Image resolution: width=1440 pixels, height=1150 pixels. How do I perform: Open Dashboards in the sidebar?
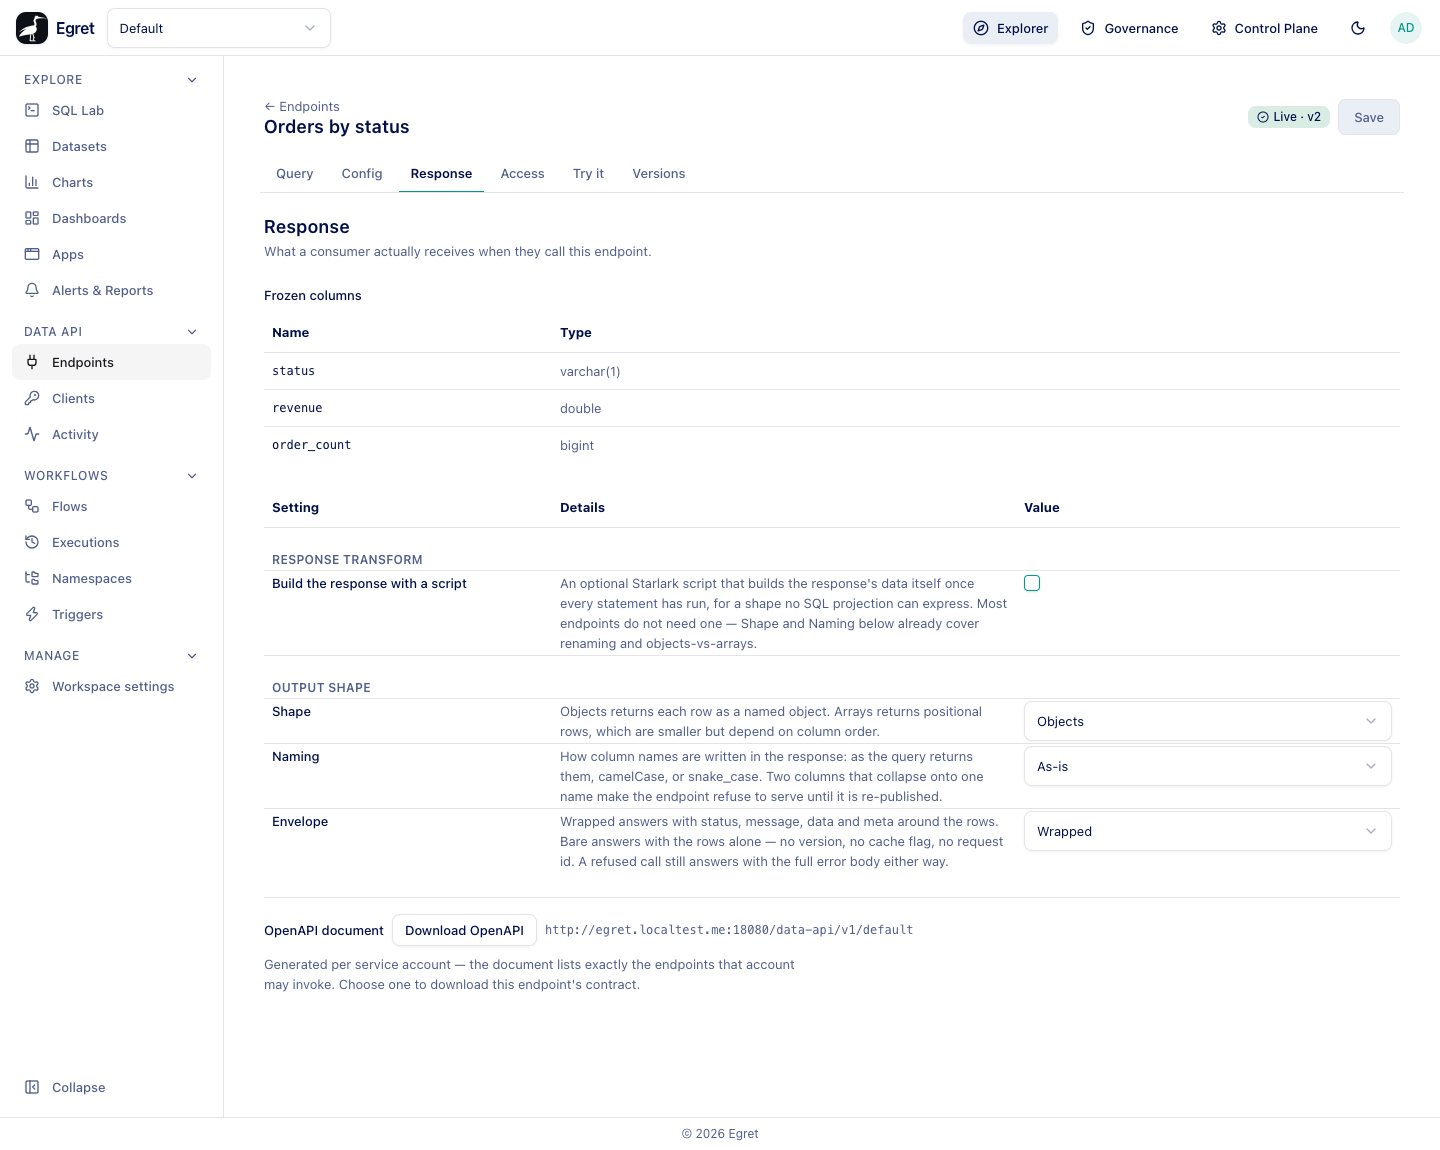(111, 218)
